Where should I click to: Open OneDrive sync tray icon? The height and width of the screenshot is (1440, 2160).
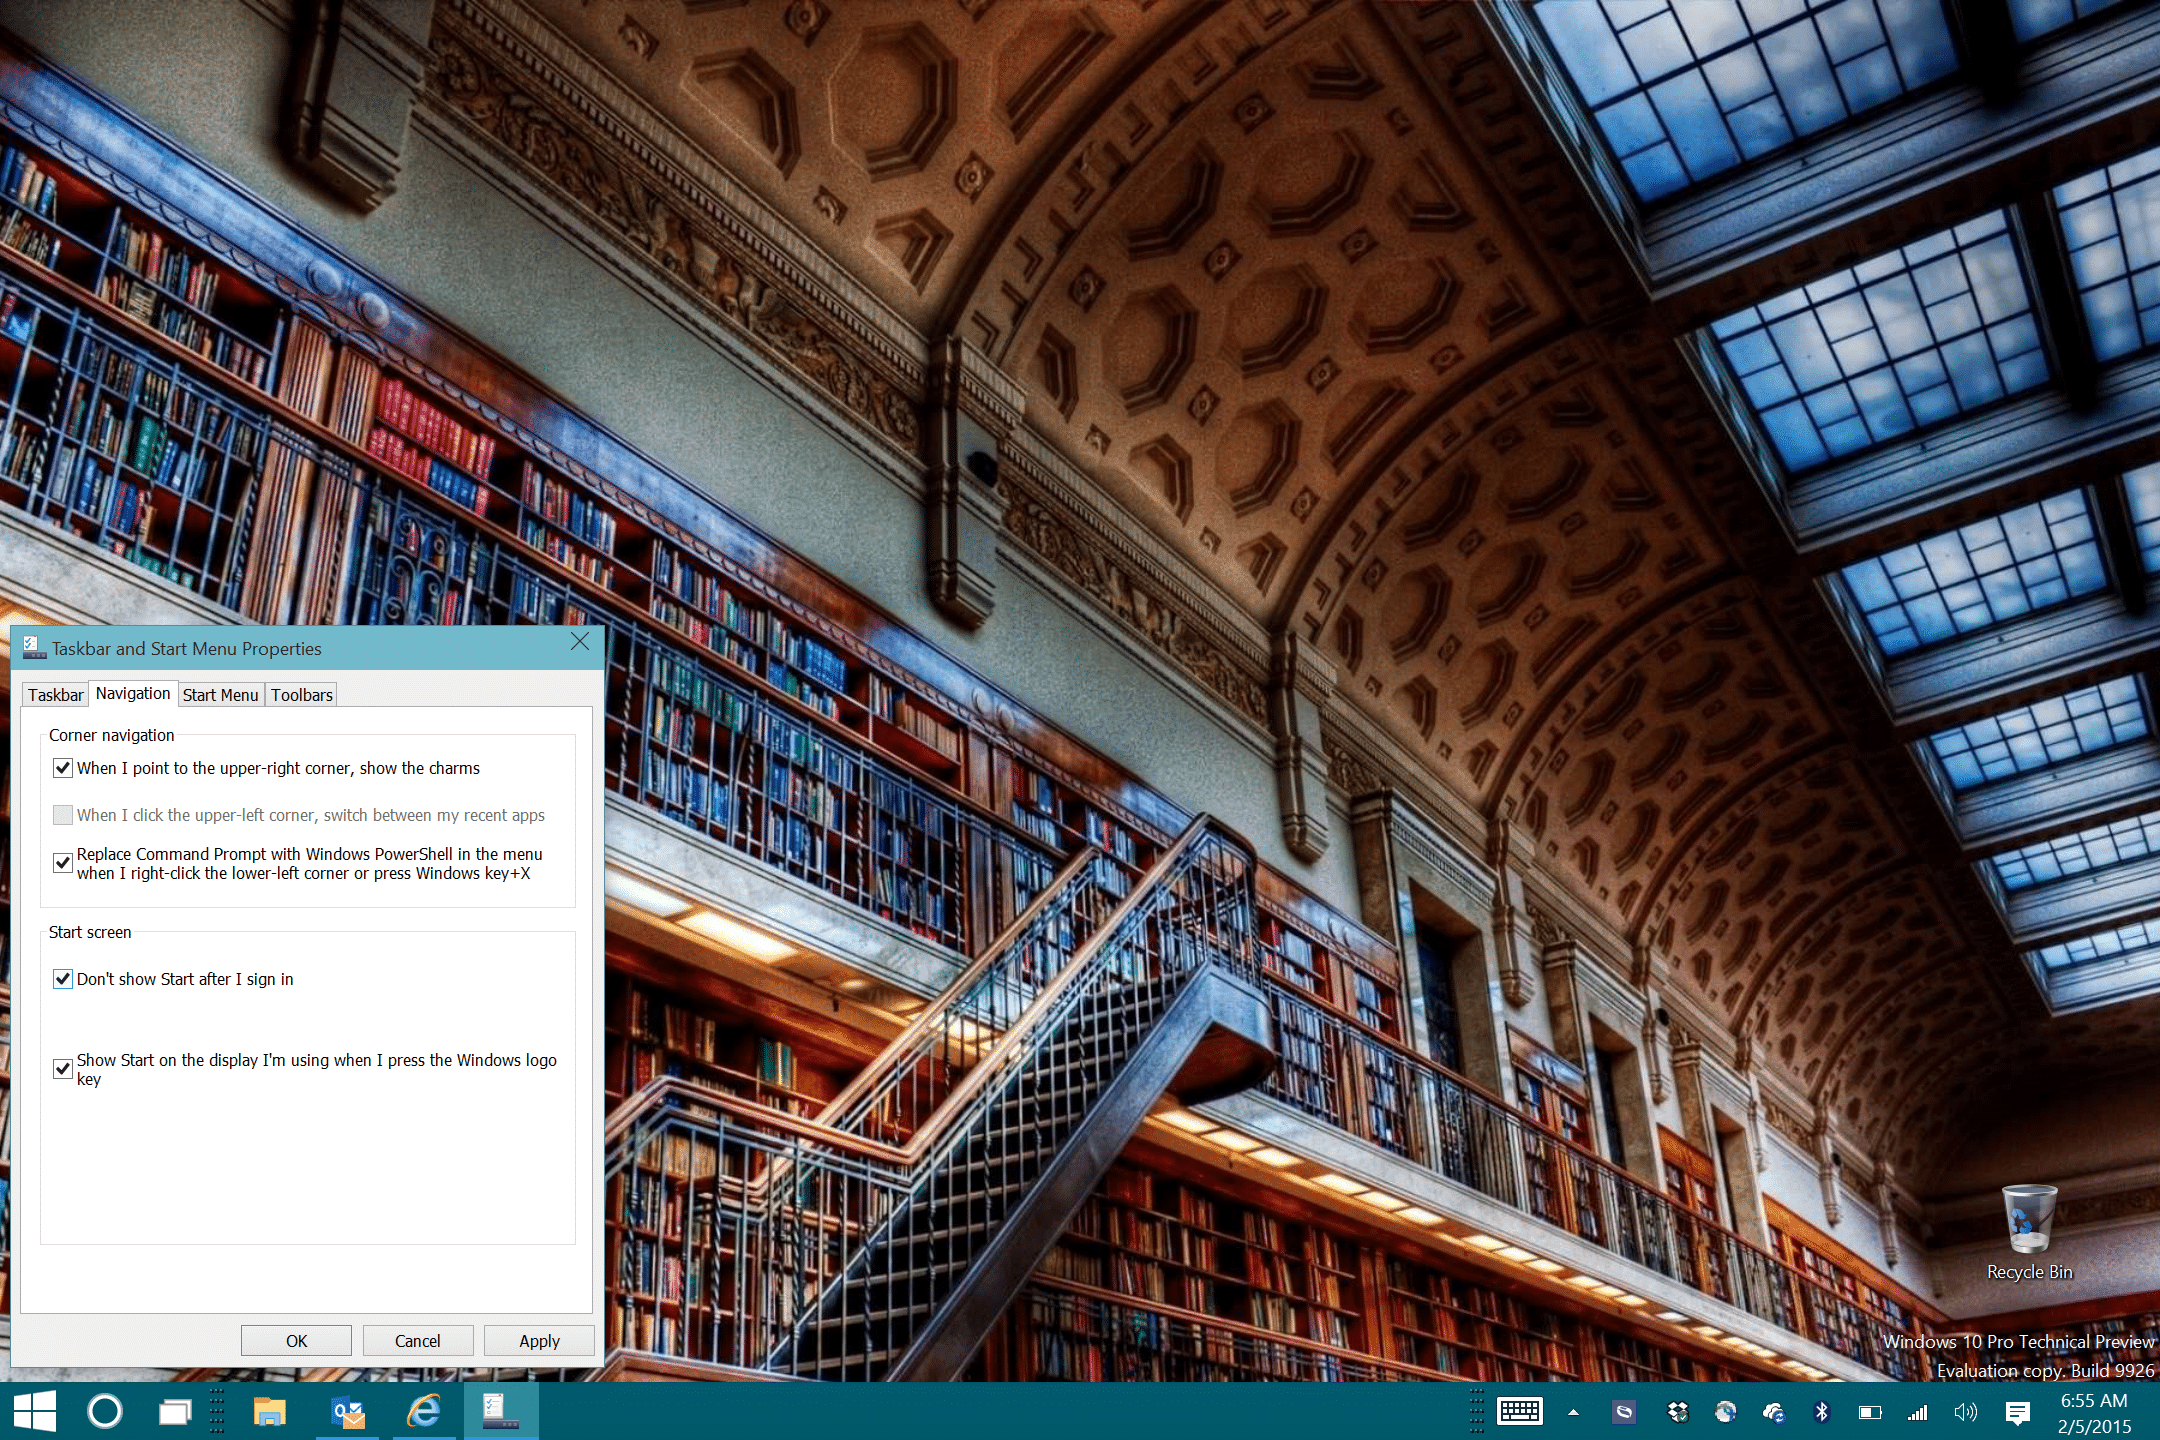(1774, 1413)
